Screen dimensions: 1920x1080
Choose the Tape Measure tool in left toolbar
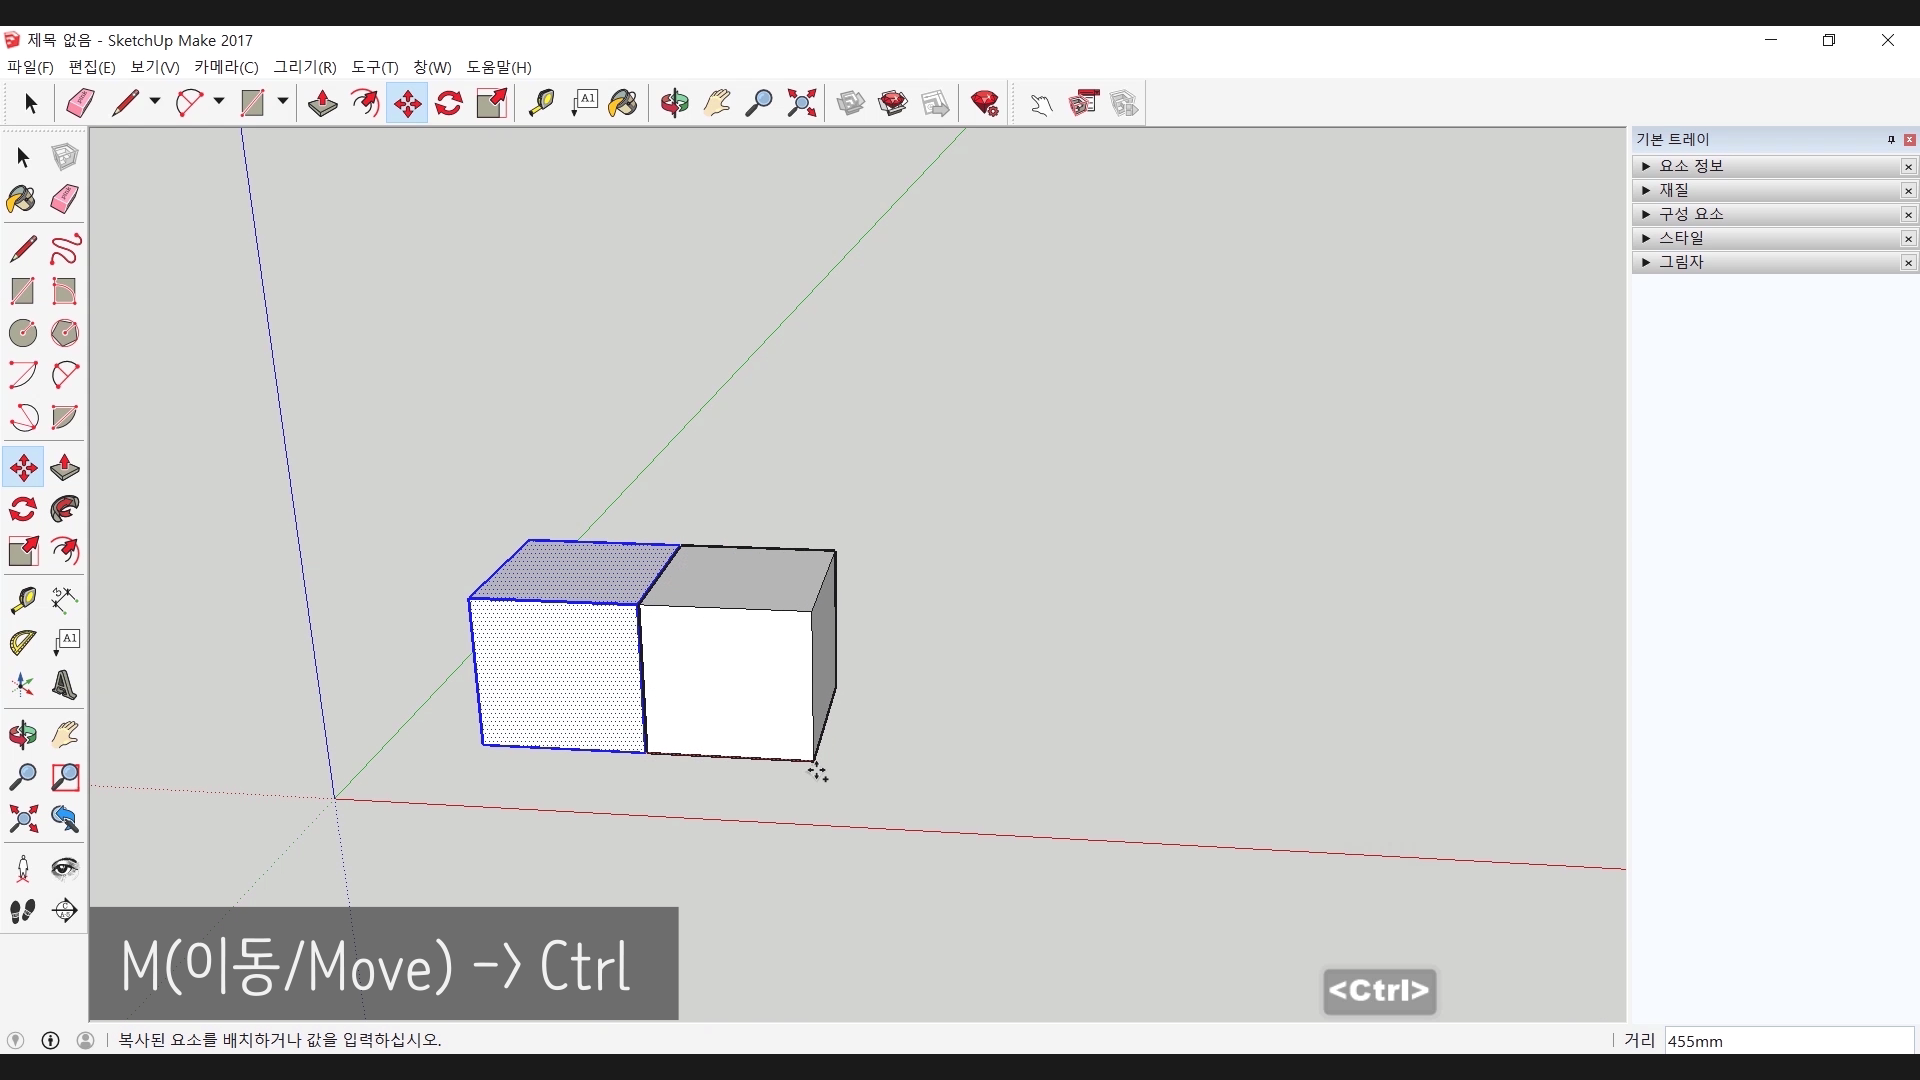(23, 599)
